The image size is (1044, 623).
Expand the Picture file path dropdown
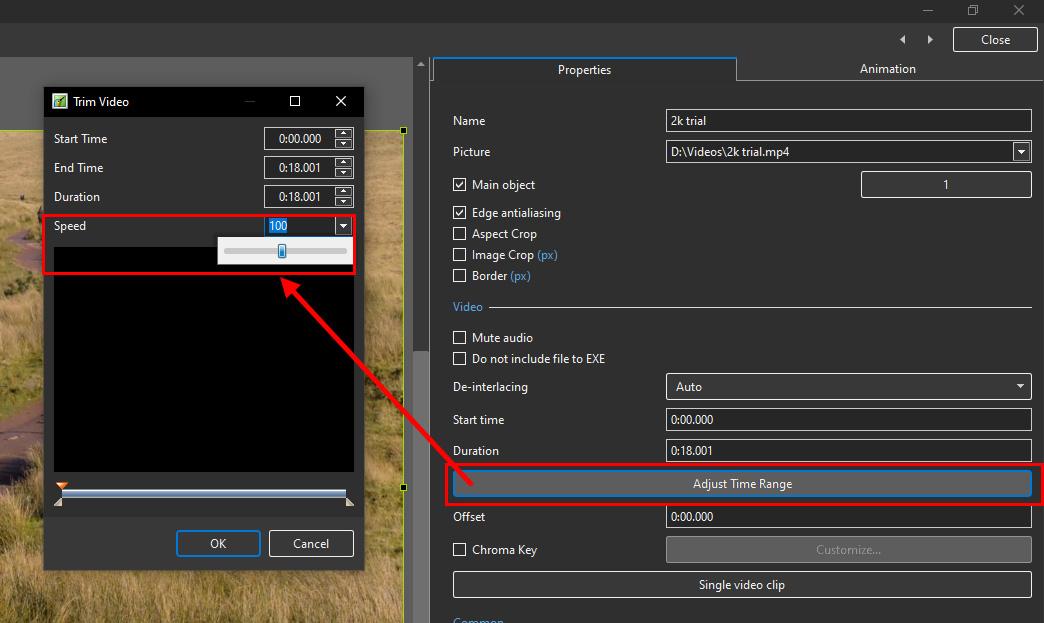(x=1021, y=152)
